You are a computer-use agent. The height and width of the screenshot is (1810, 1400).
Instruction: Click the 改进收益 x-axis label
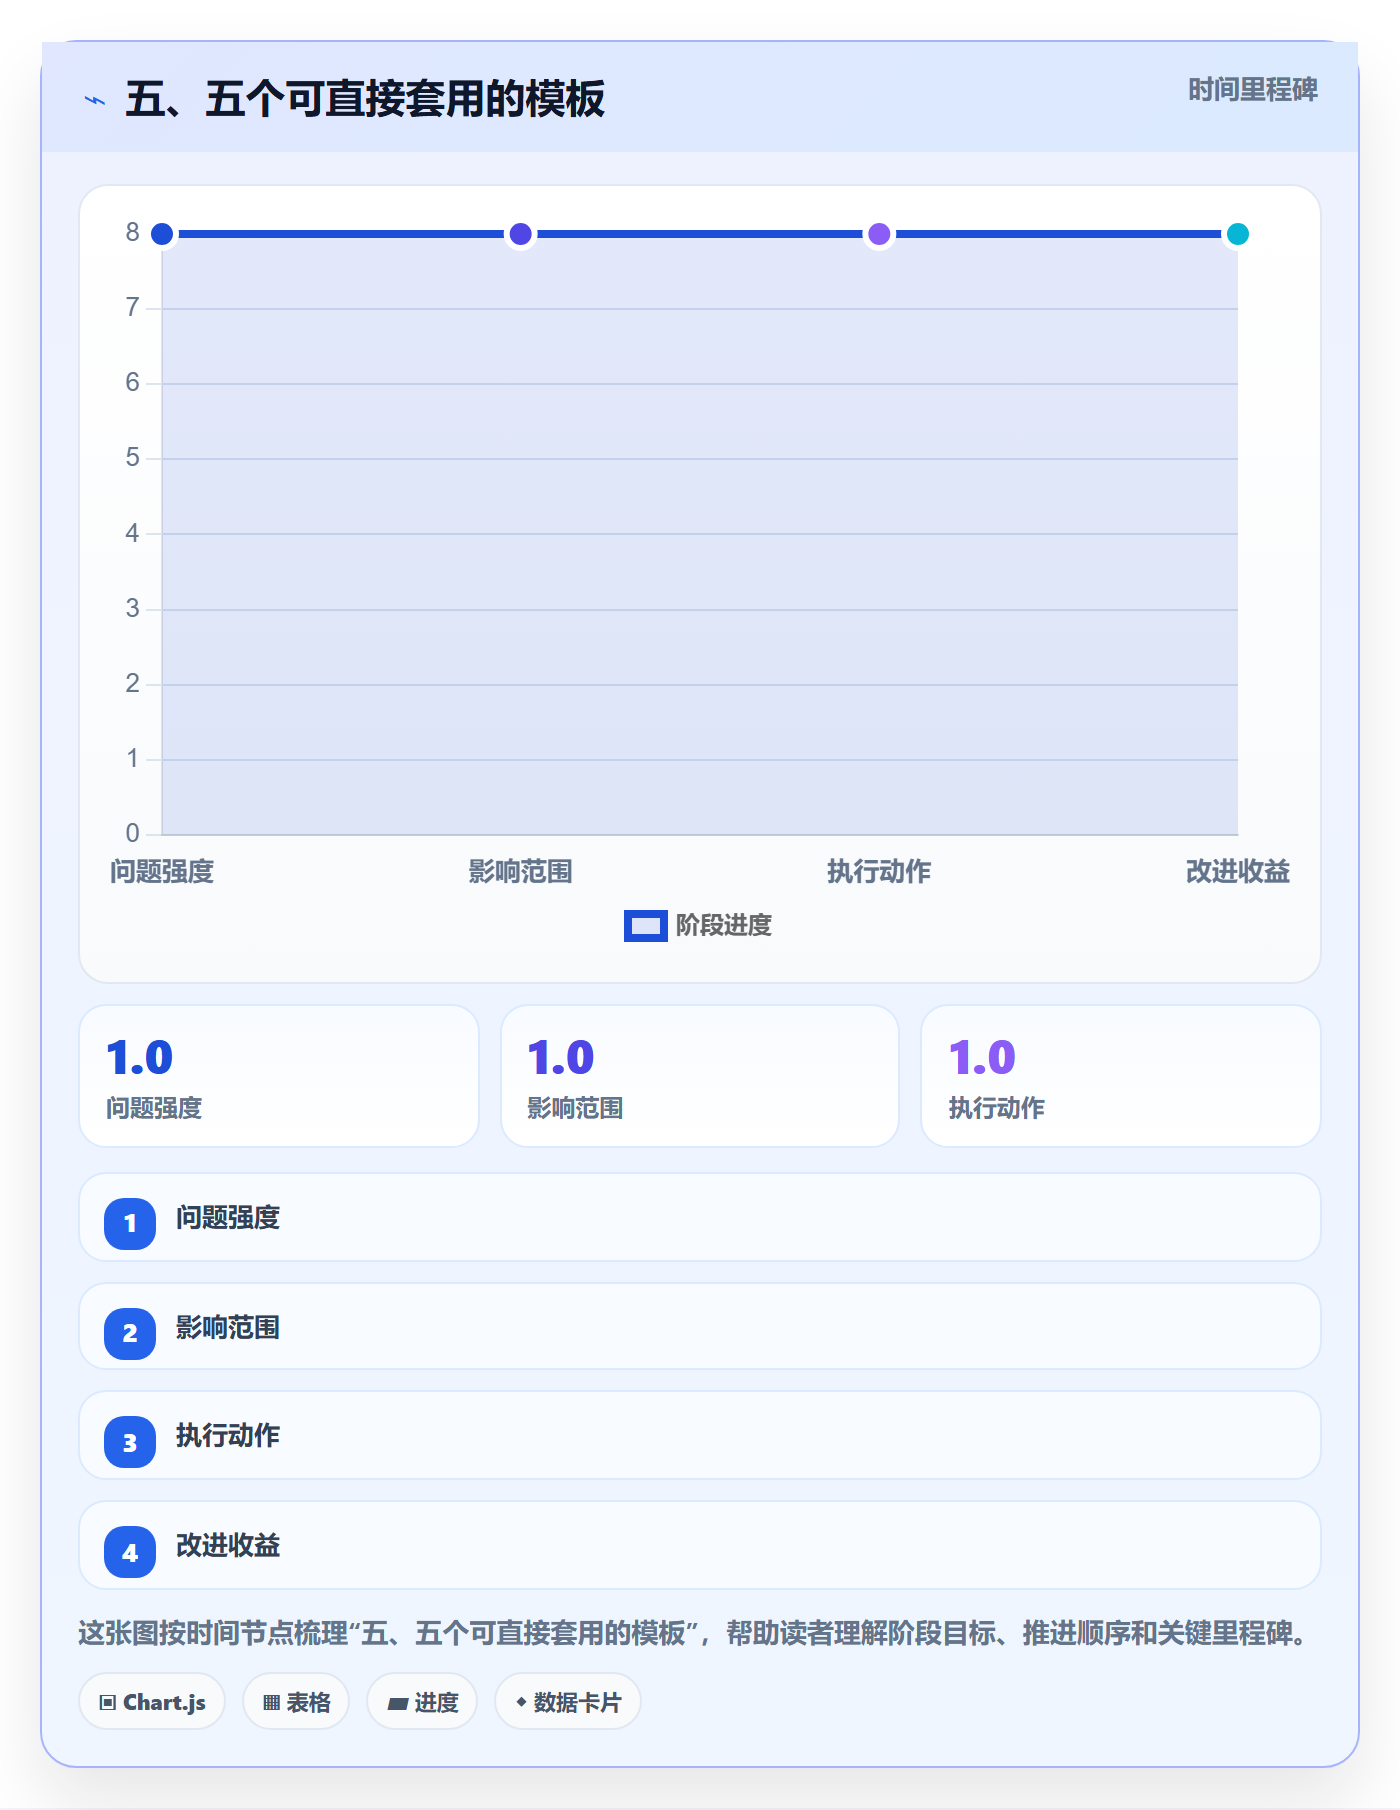1238,872
